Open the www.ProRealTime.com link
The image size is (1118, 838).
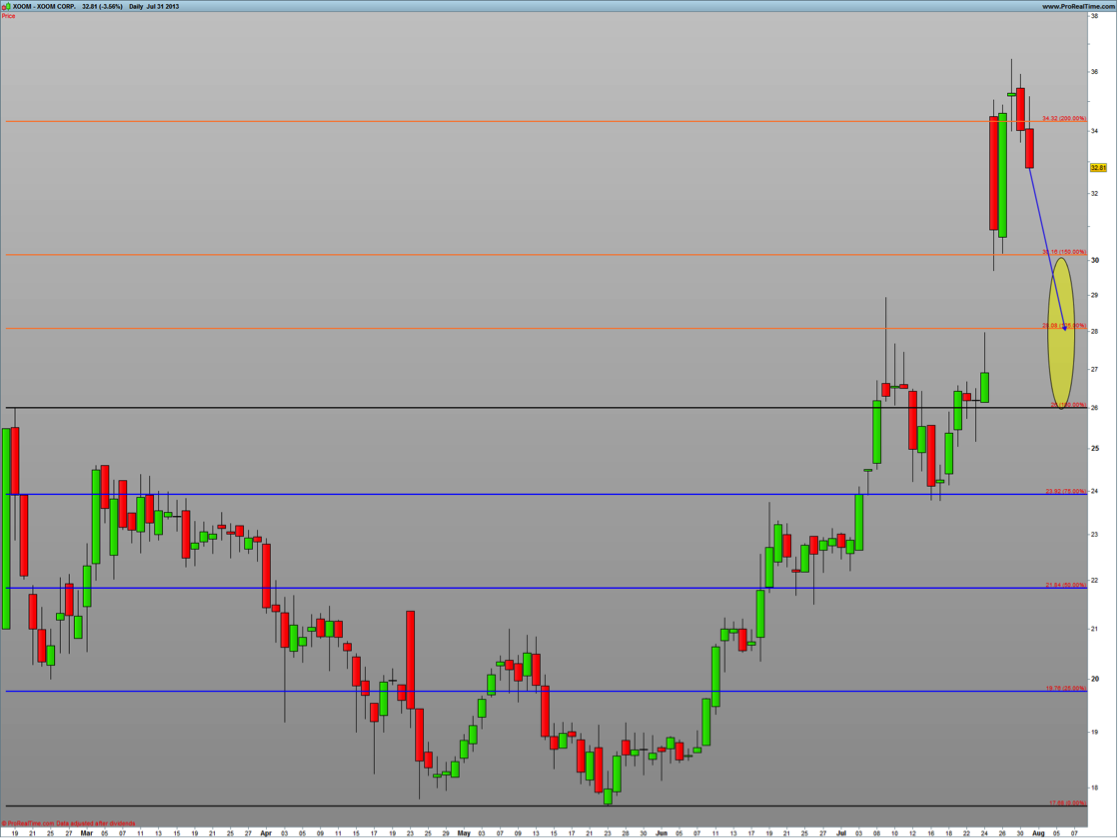(1078, 6)
